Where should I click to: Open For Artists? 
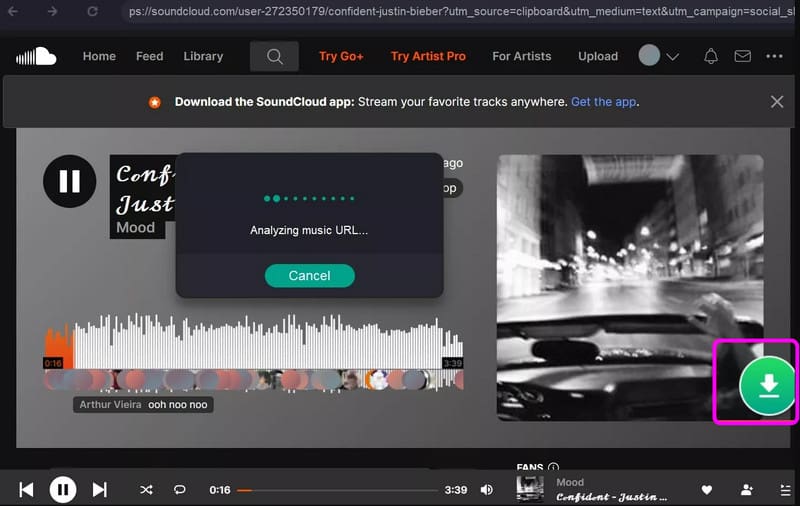coord(521,56)
